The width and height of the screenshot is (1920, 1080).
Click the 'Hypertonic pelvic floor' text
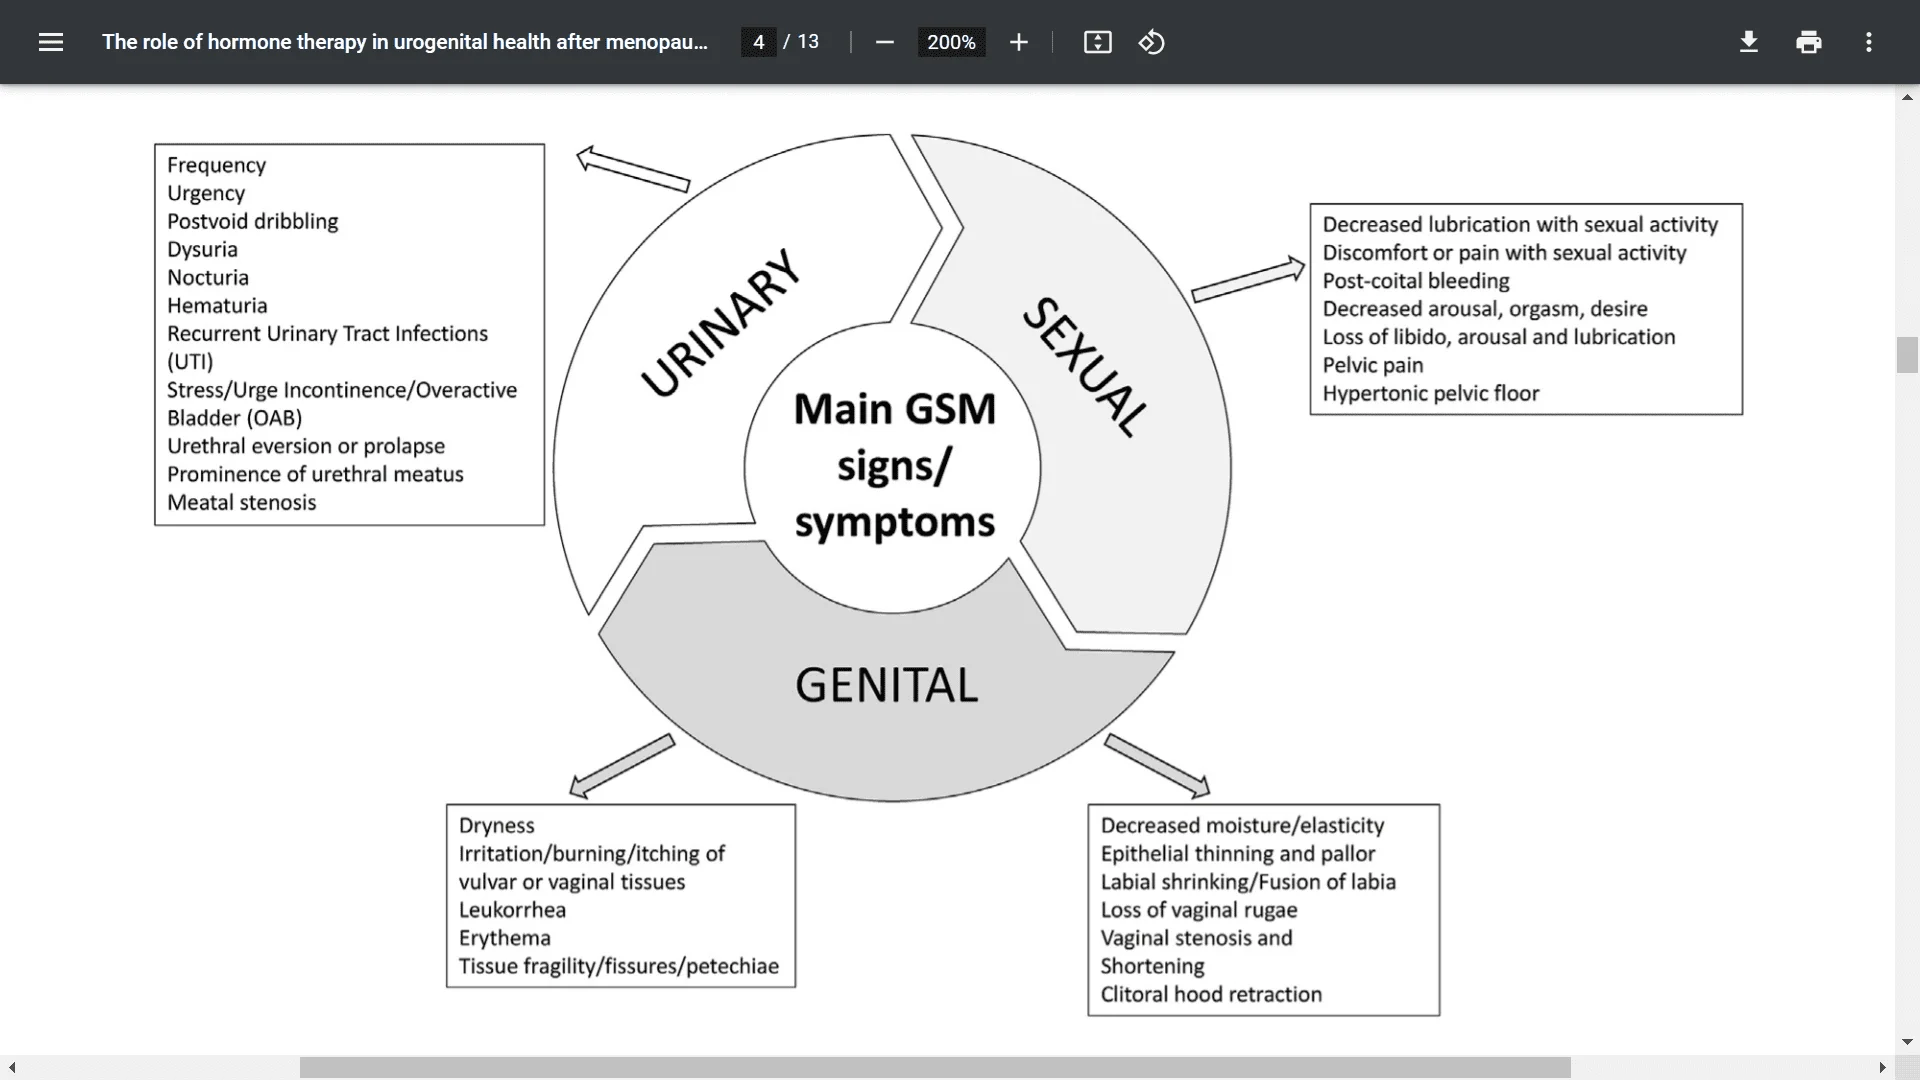pos(1431,393)
